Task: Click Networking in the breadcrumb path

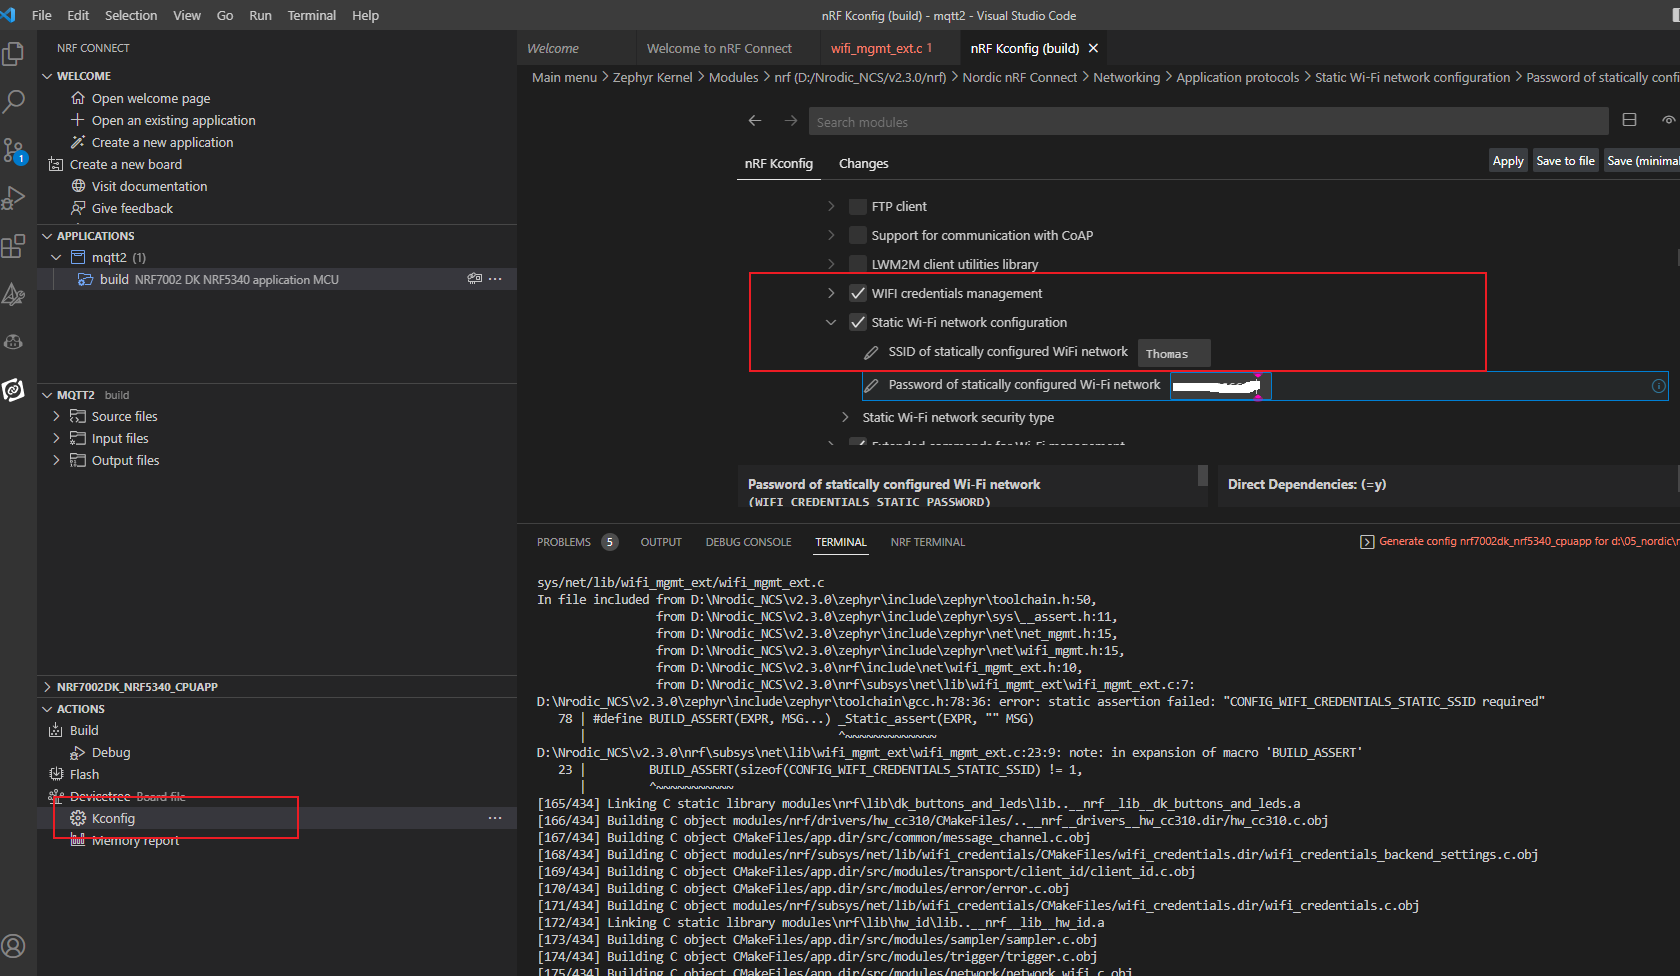Action: point(1127,77)
